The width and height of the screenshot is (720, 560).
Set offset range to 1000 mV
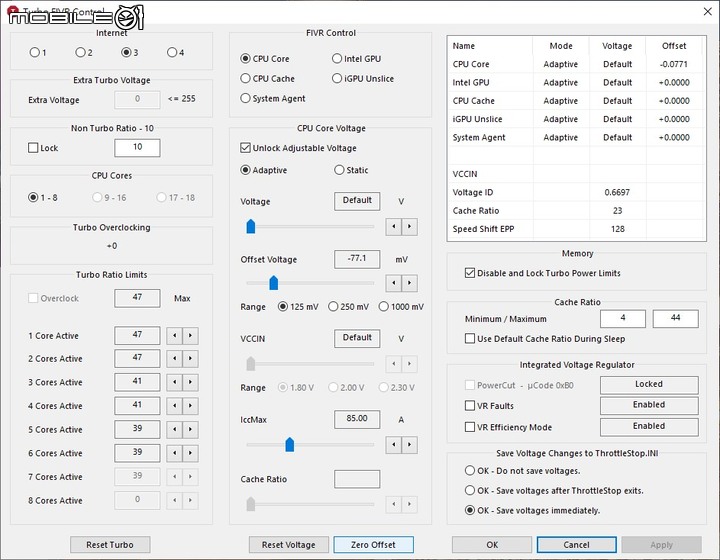click(383, 306)
